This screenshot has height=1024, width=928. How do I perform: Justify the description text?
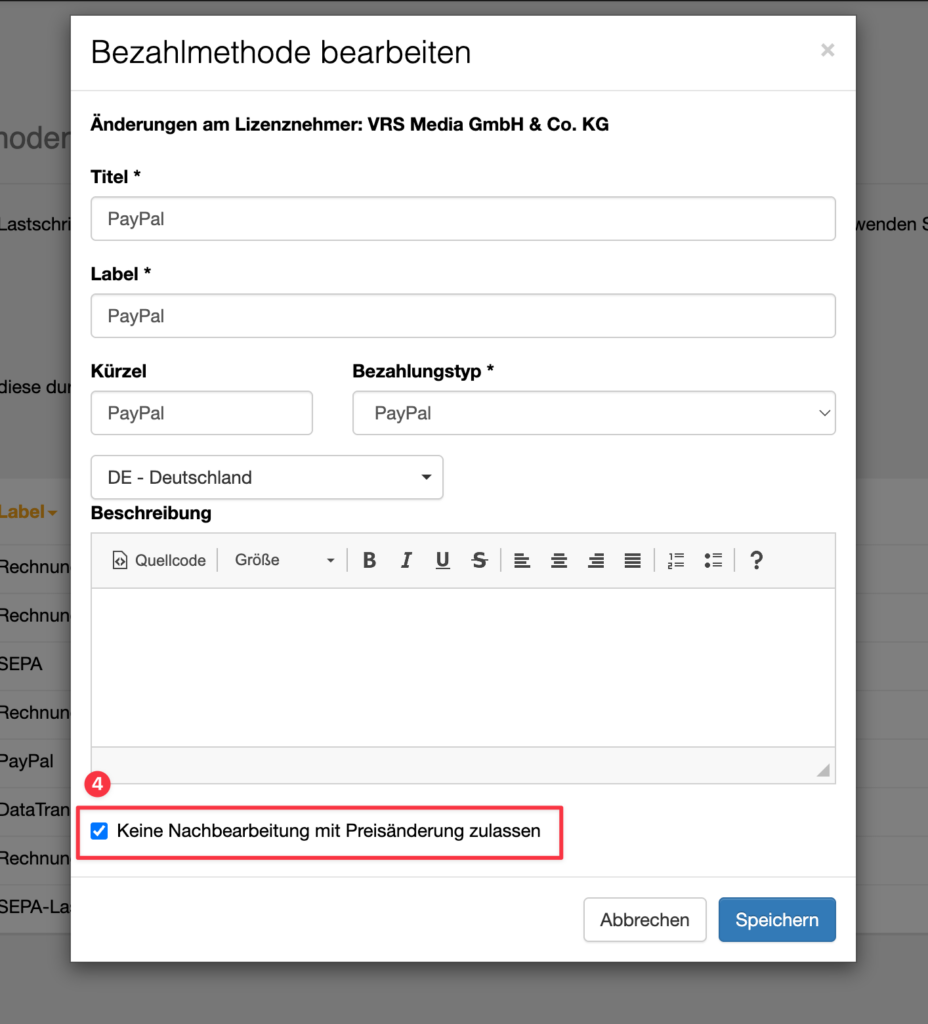pyautogui.click(x=632, y=560)
